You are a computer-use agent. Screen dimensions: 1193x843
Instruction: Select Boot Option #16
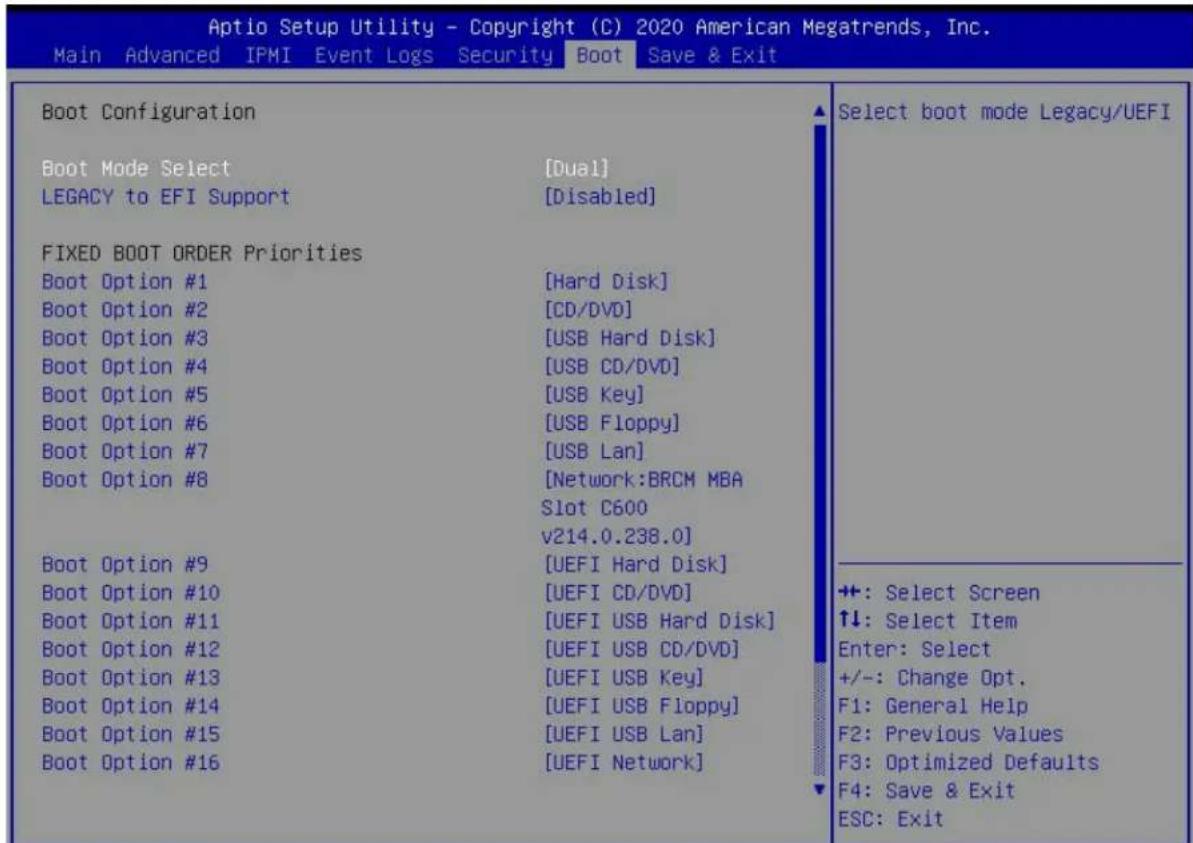click(x=130, y=762)
